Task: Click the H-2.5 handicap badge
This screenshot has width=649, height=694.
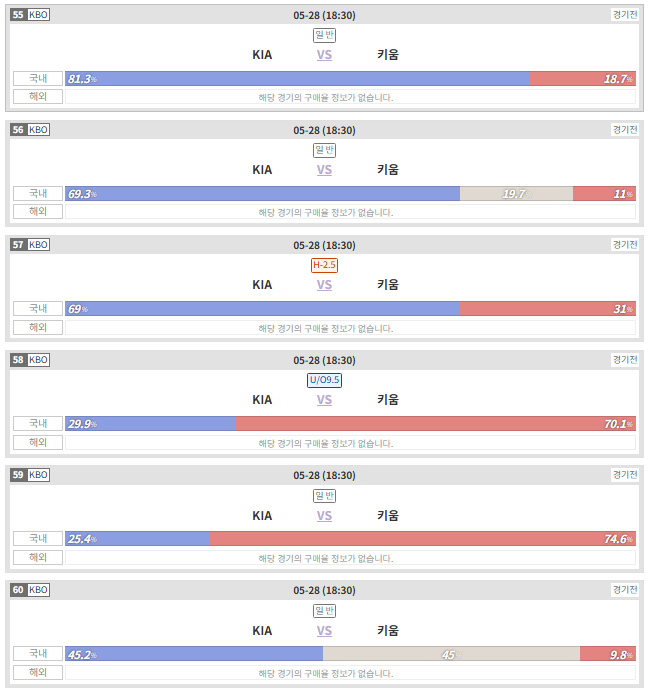Action: 324,265
